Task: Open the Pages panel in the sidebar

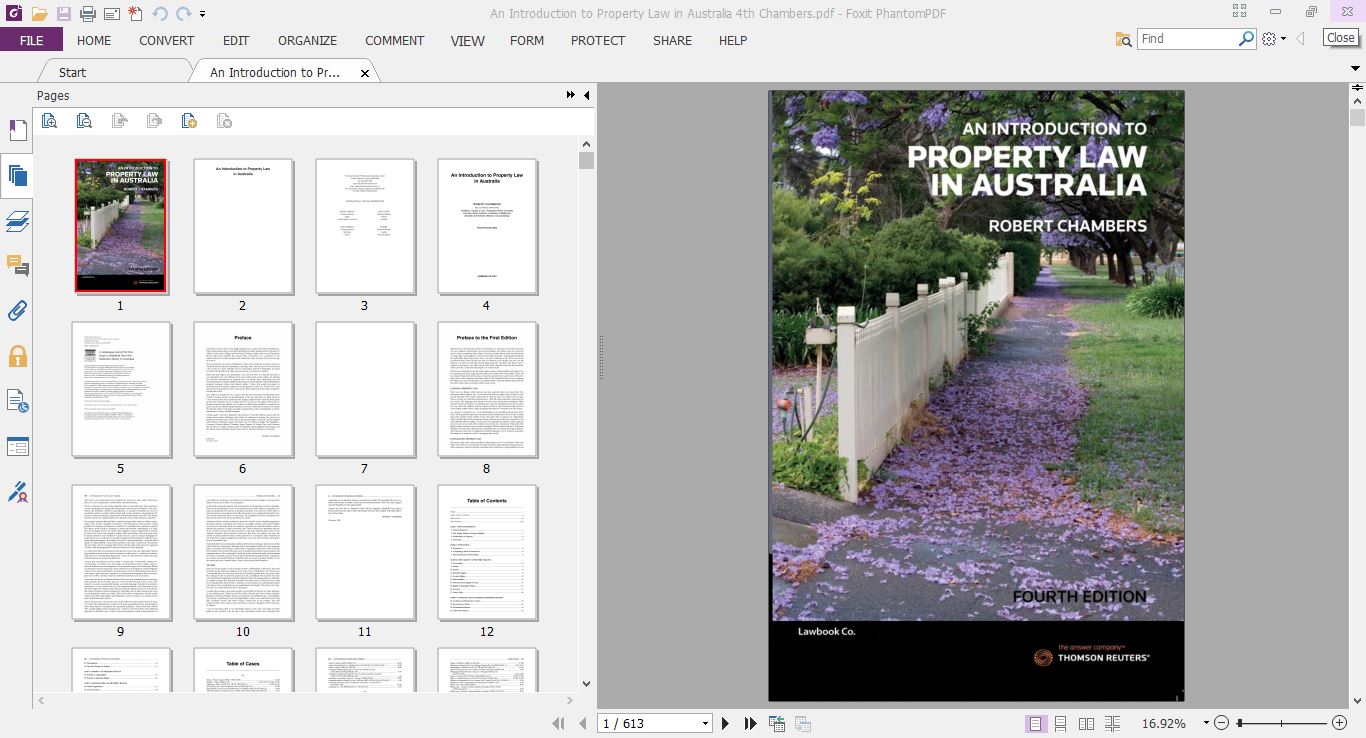Action: coord(17,176)
